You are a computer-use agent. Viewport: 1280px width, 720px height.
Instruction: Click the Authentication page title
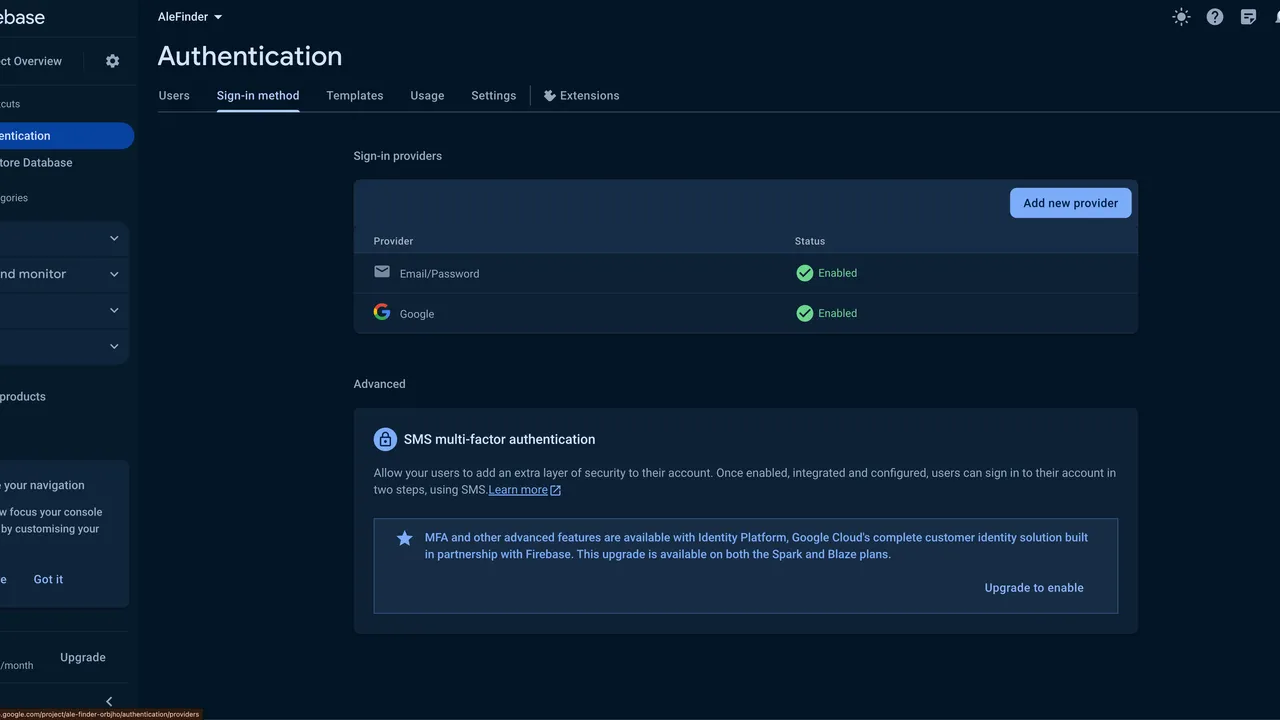pos(250,56)
